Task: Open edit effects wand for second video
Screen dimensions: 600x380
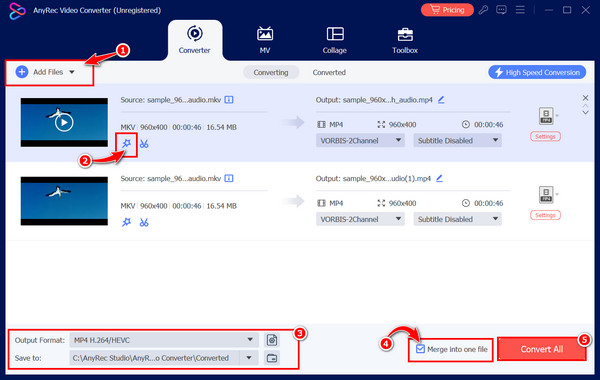Action: tap(126, 222)
